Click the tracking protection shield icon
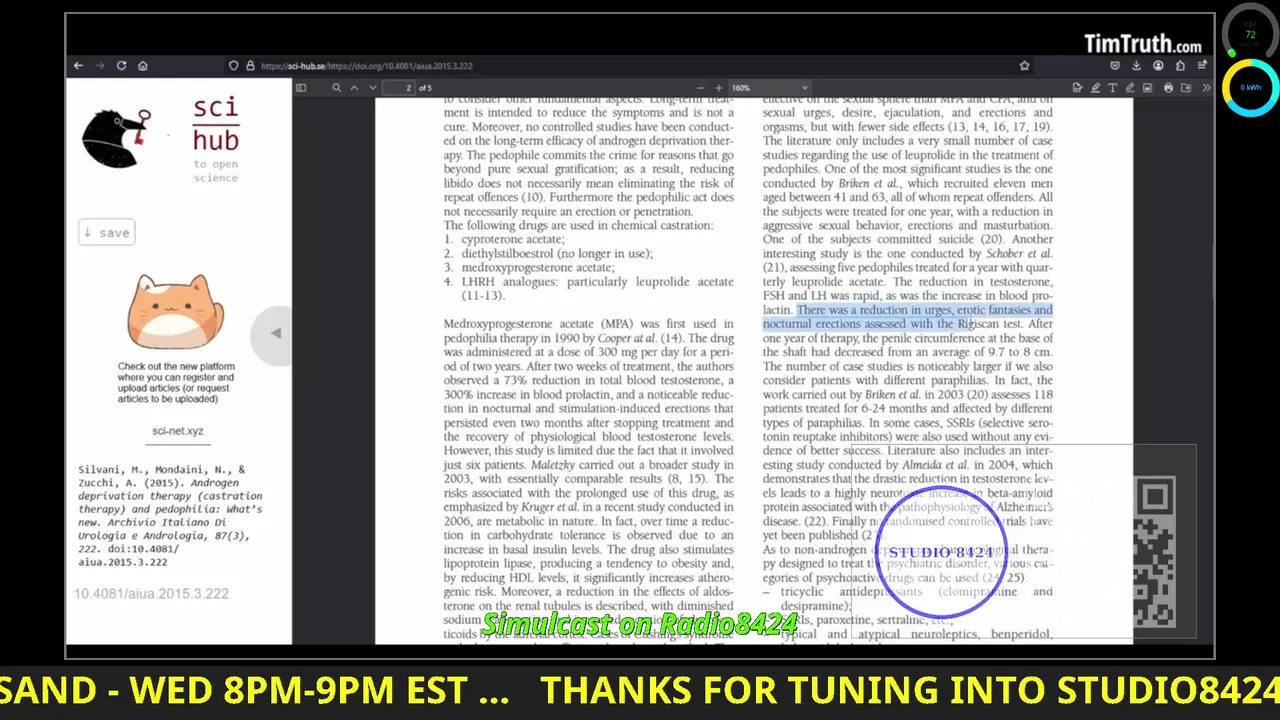Viewport: 1280px width, 720px height. [x=234, y=66]
